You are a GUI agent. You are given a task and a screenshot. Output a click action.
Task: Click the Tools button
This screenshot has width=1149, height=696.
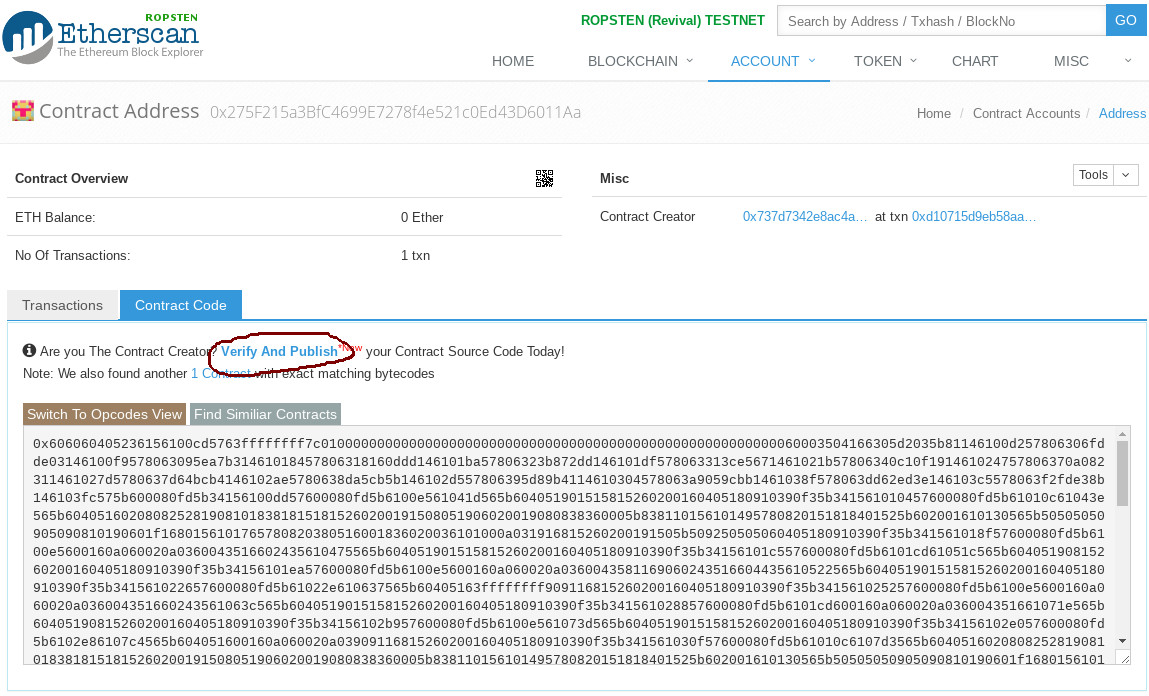[1093, 175]
